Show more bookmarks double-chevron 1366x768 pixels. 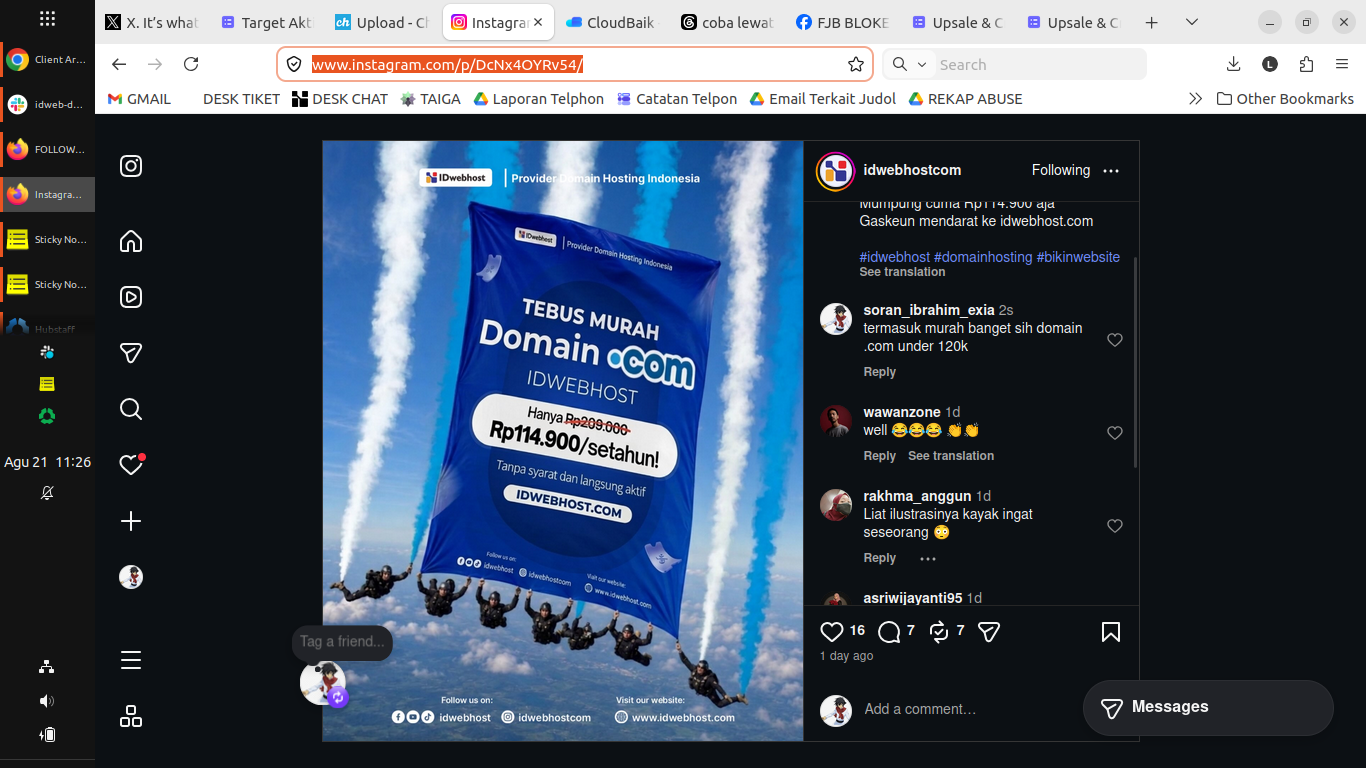coord(1195,99)
